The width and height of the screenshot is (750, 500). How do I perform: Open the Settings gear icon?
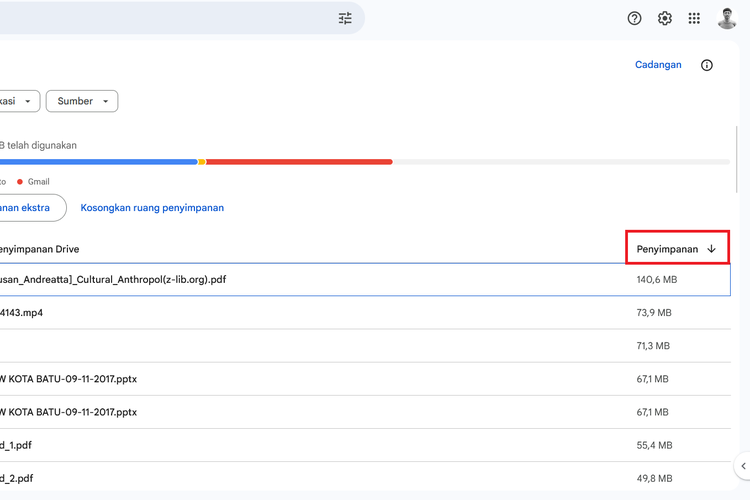pyautogui.click(x=665, y=18)
